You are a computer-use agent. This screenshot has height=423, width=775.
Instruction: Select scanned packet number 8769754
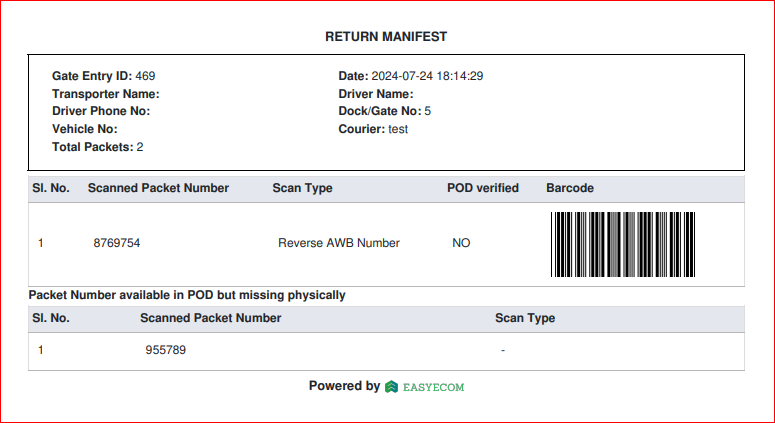click(x=117, y=243)
